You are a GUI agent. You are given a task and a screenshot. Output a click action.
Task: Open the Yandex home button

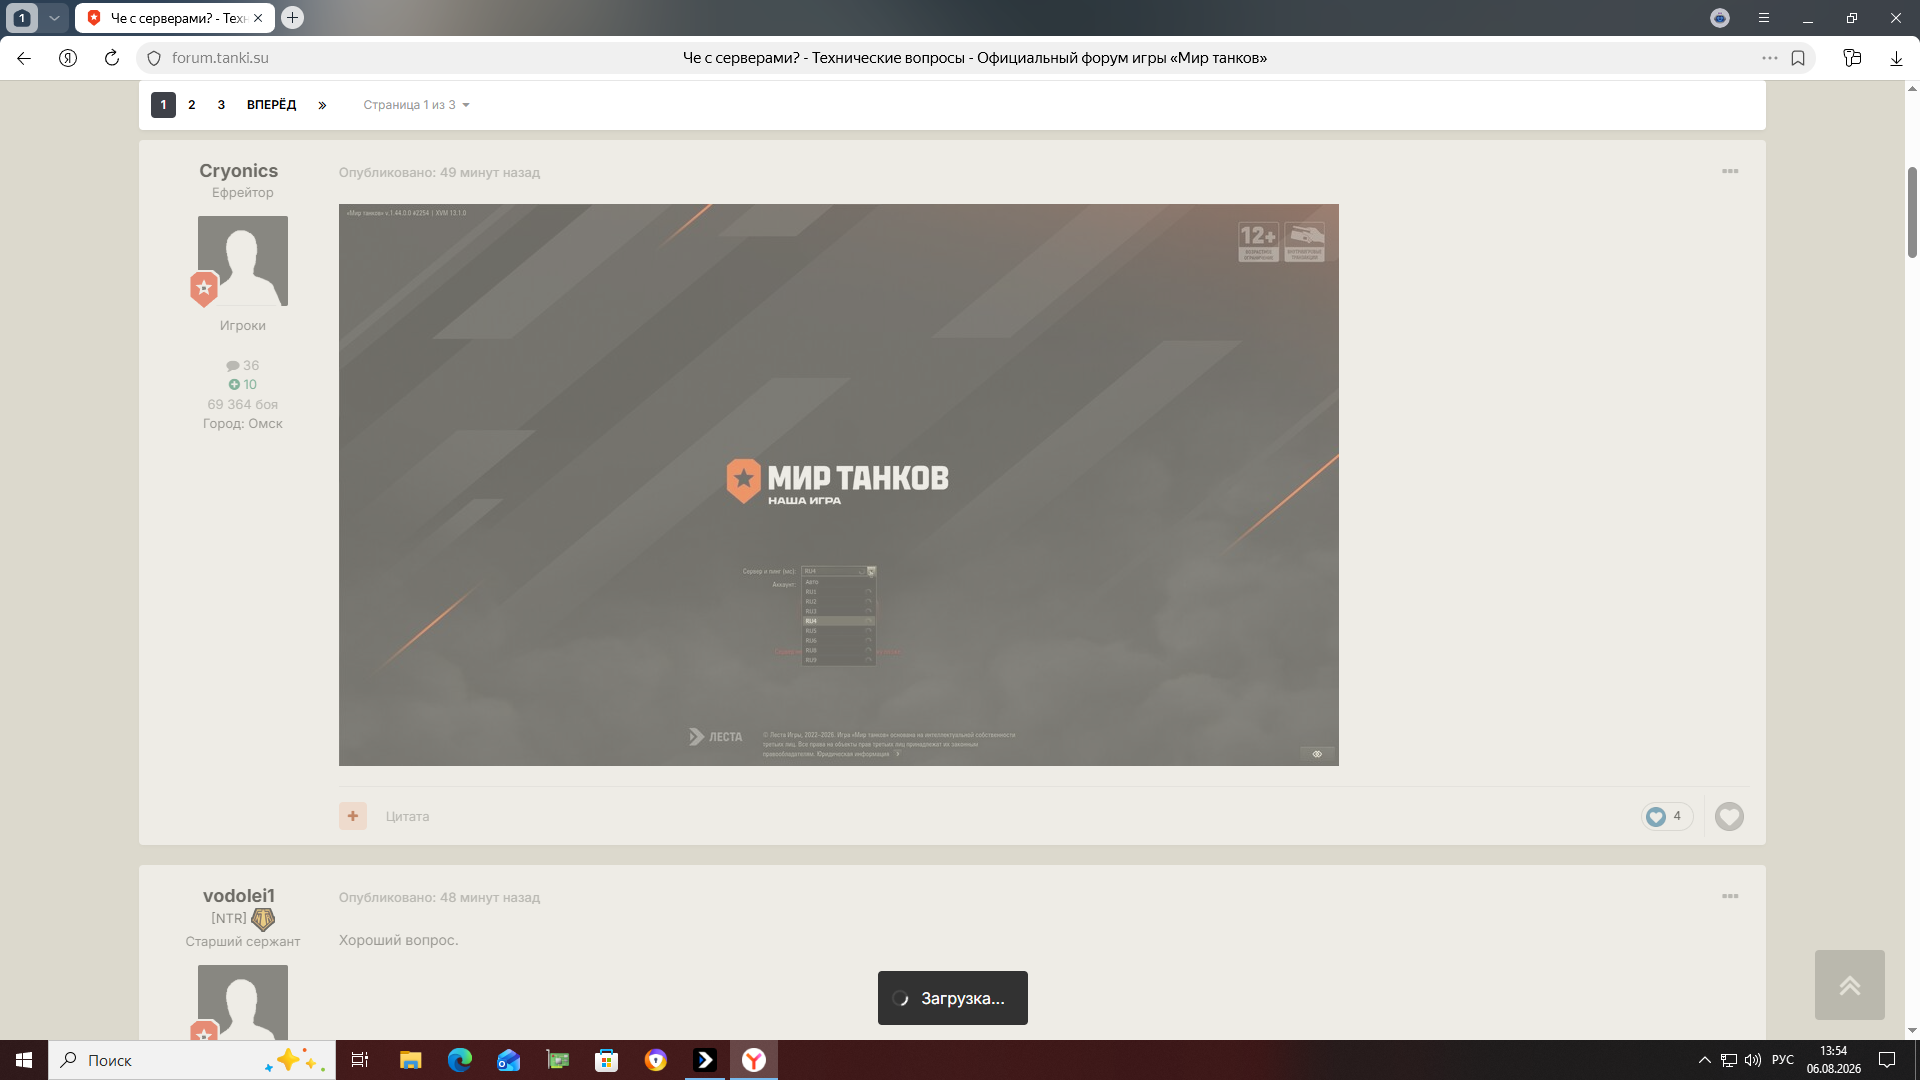coord(68,58)
